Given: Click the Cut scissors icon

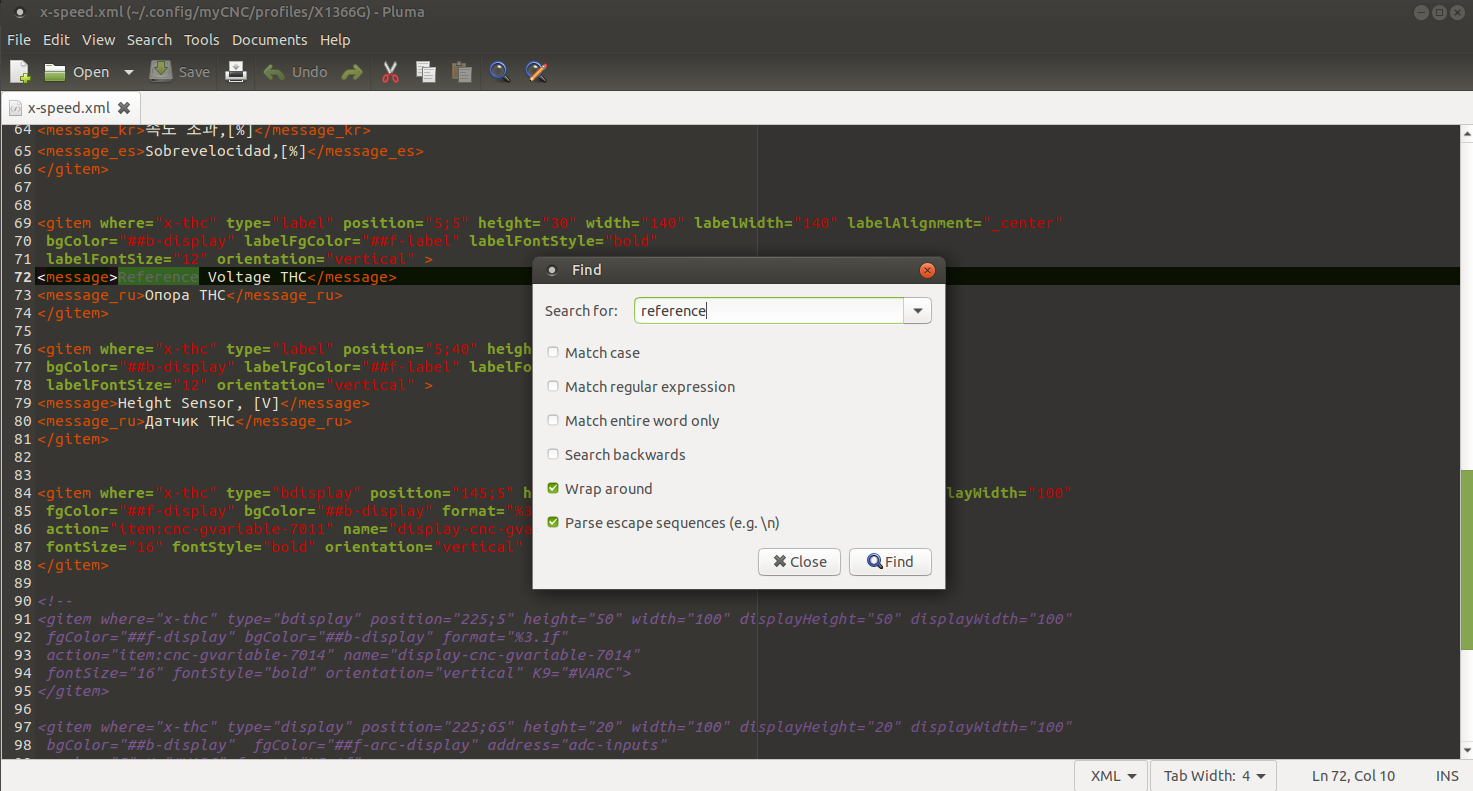Looking at the screenshot, I should coord(390,72).
